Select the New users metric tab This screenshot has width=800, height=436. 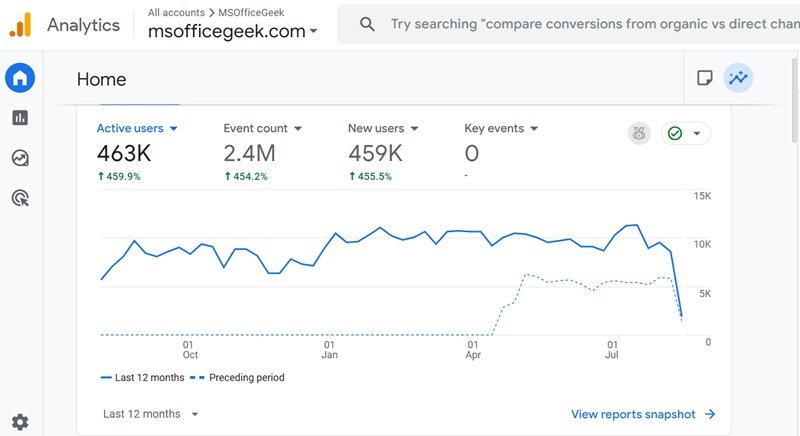(x=383, y=128)
